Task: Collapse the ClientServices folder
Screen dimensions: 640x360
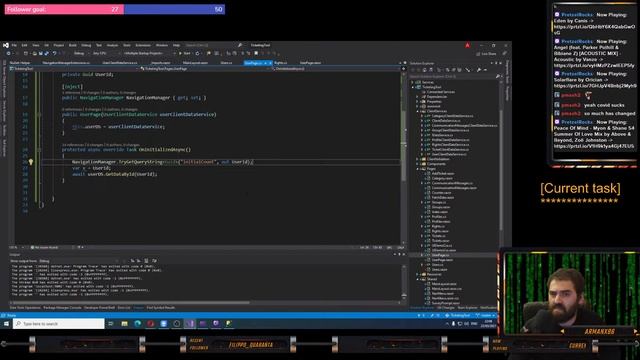Action: click(x=418, y=111)
